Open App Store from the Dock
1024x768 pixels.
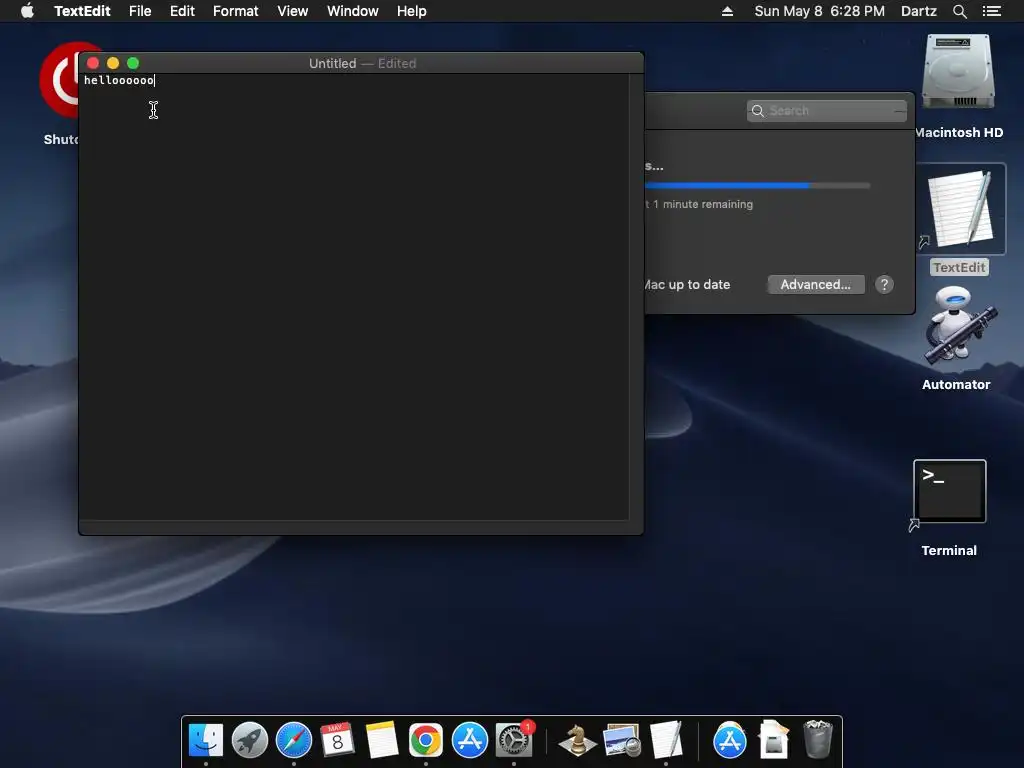pos(470,740)
